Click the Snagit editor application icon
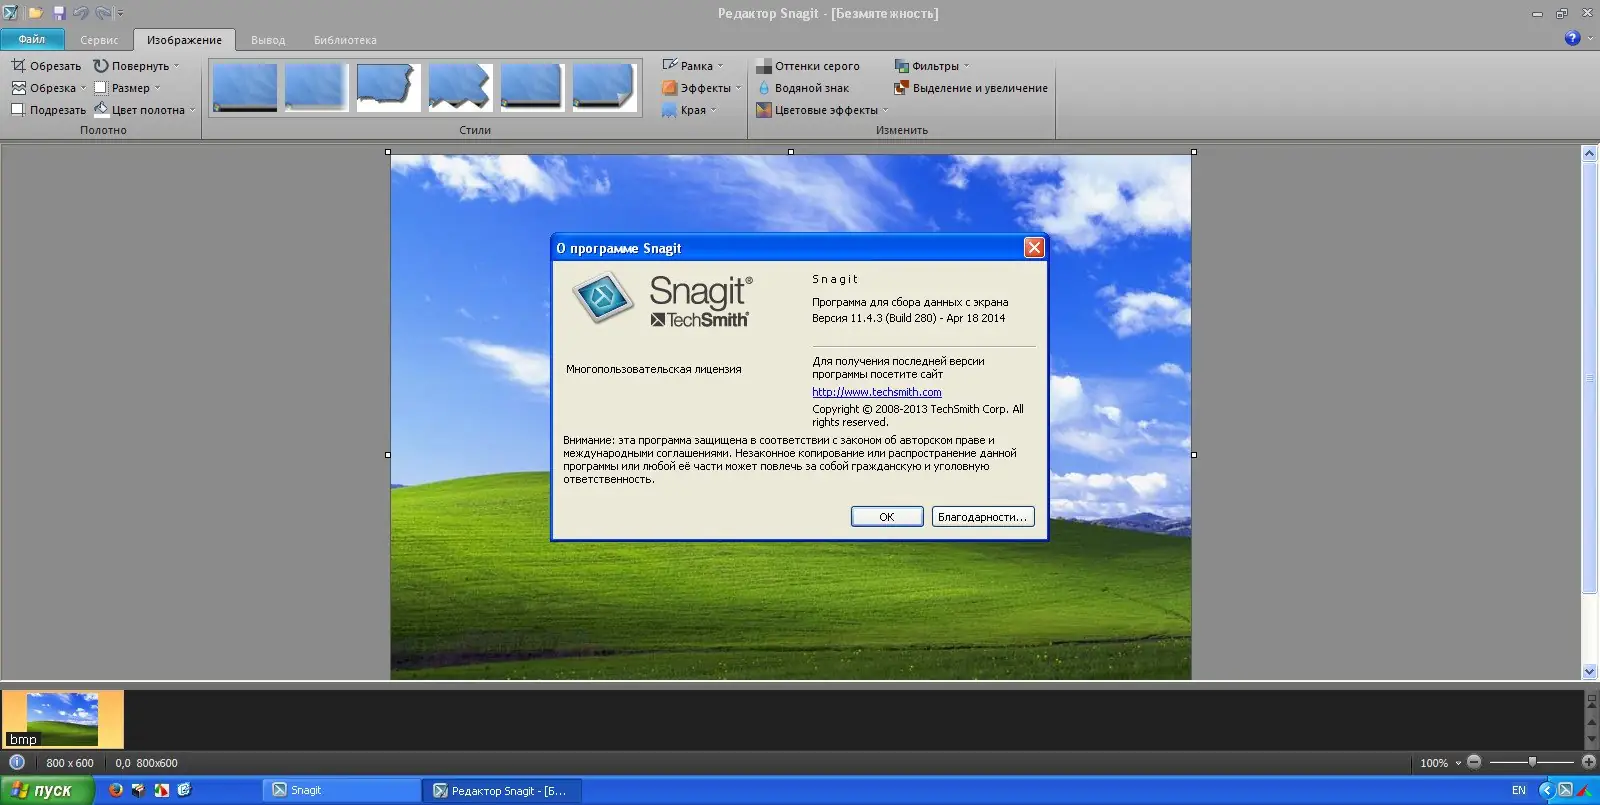 coord(10,13)
